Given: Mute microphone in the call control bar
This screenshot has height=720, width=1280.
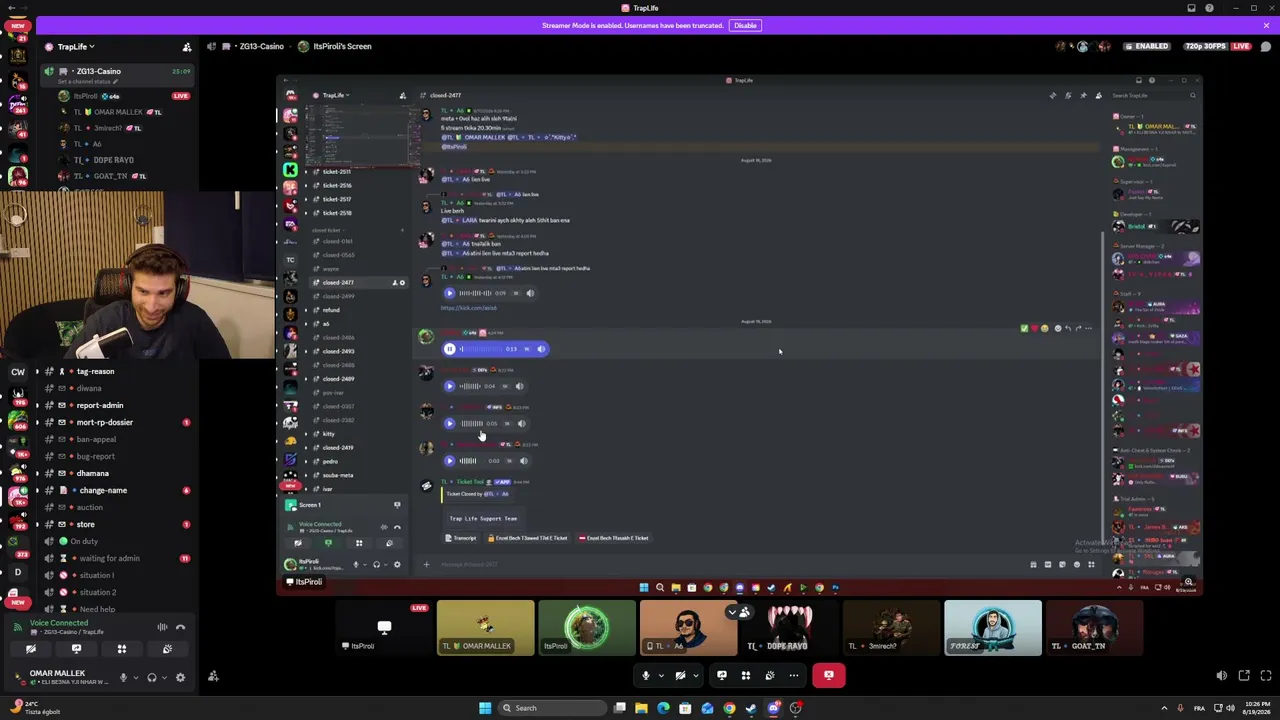Looking at the screenshot, I should [x=646, y=675].
